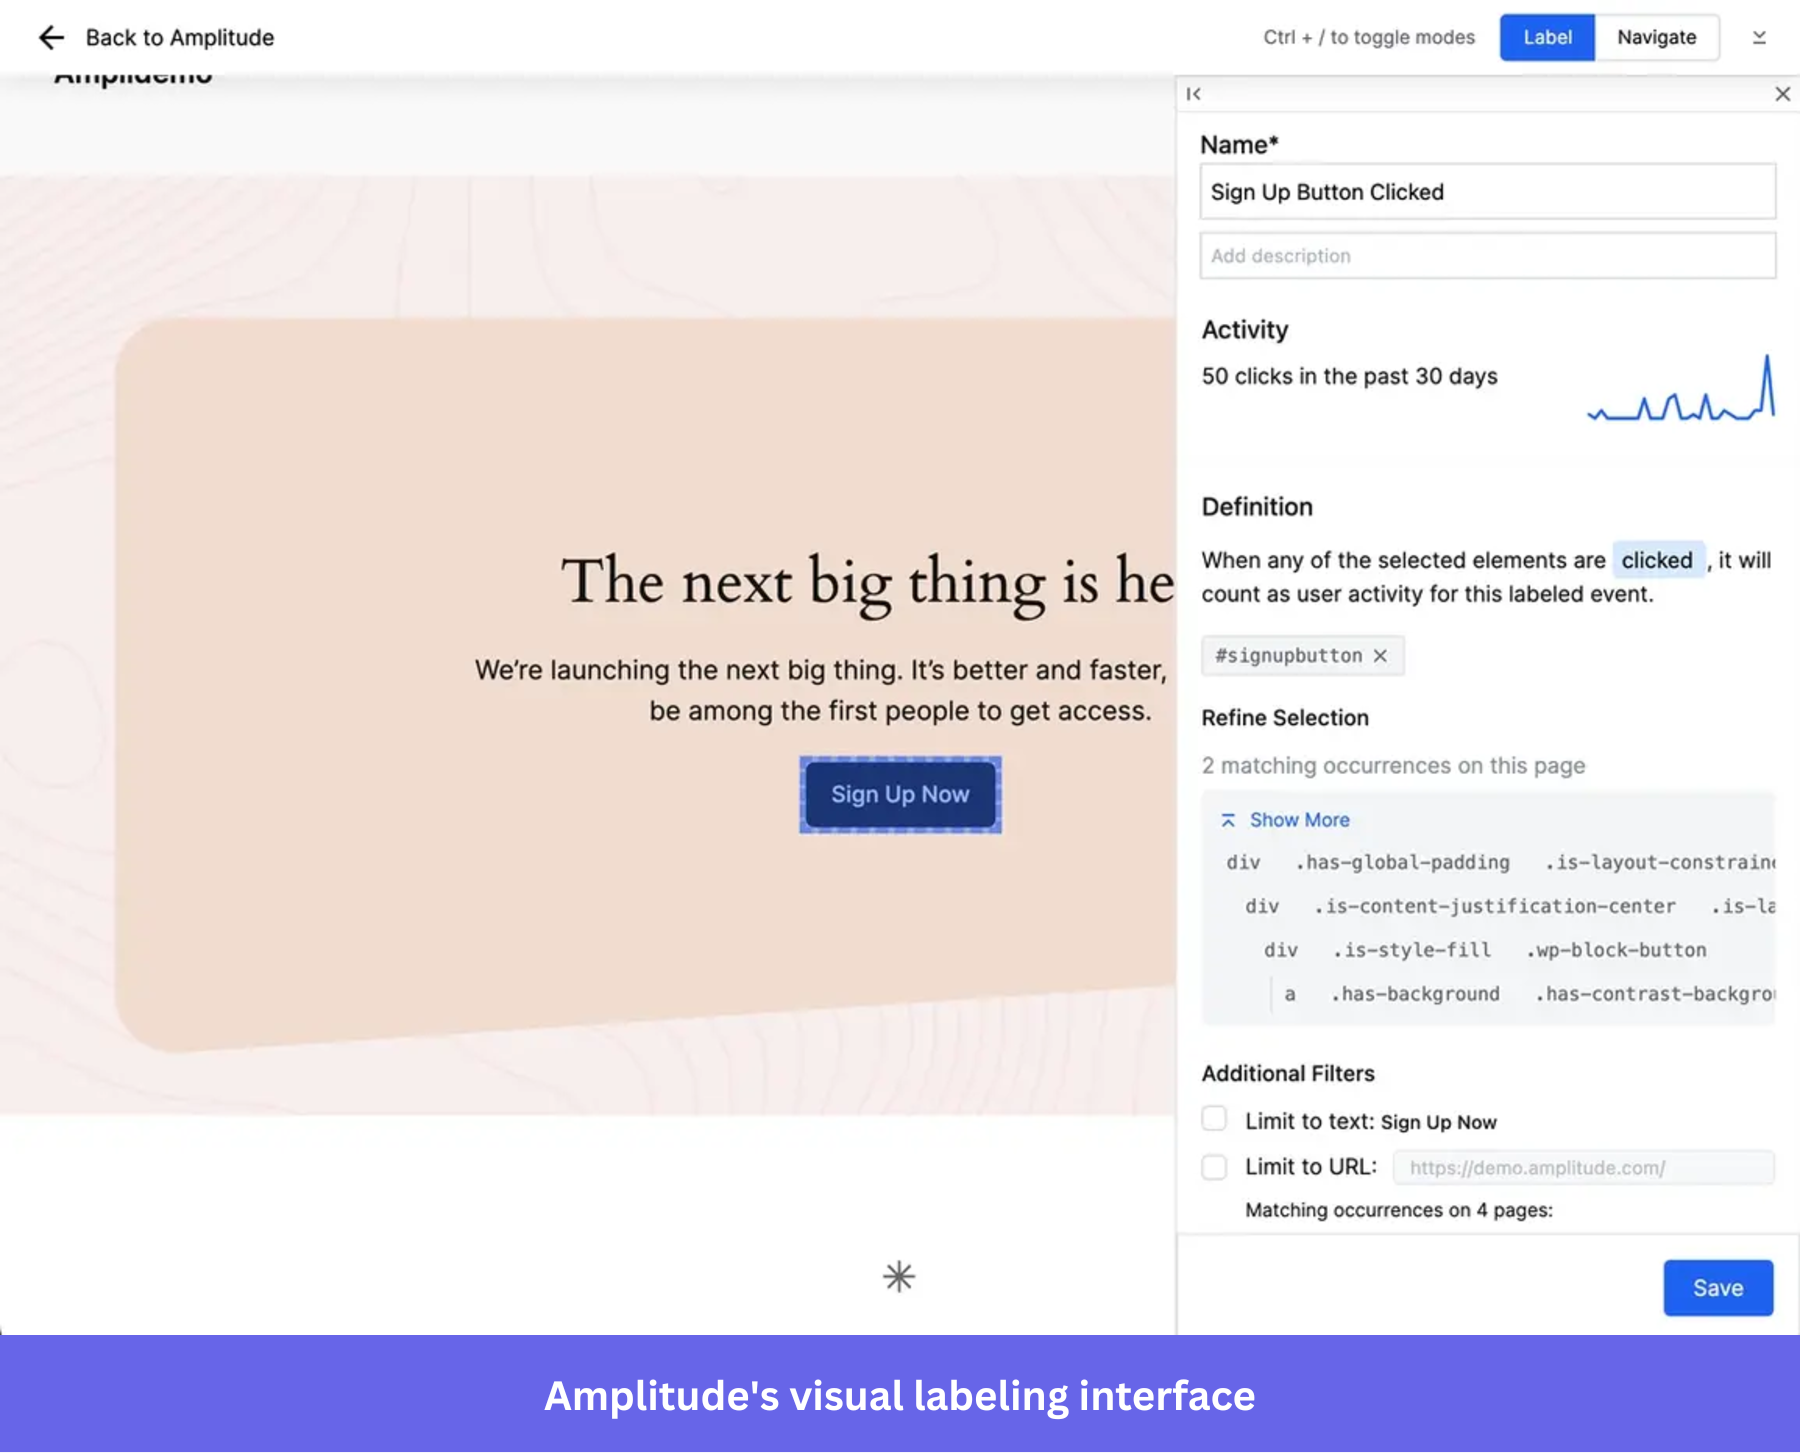This screenshot has width=1800, height=1454.
Task: Expand Show More in Refine Selection
Action: (x=1299, y=820)
